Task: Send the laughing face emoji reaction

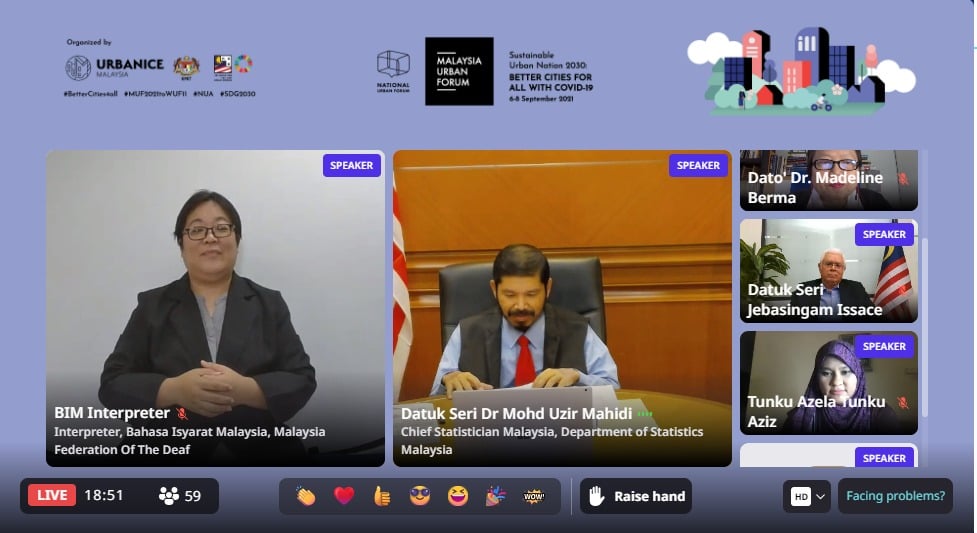Action: coord(458,496)
